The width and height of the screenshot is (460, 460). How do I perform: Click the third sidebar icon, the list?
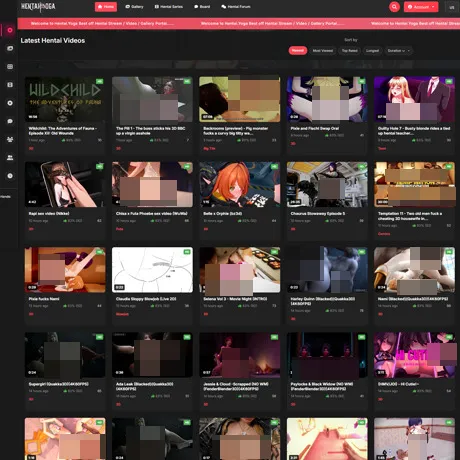point(10,67)
